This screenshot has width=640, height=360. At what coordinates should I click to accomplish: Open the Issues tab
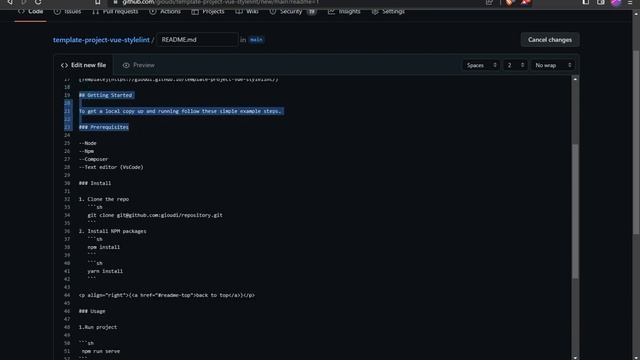click(x=67, y=11)
